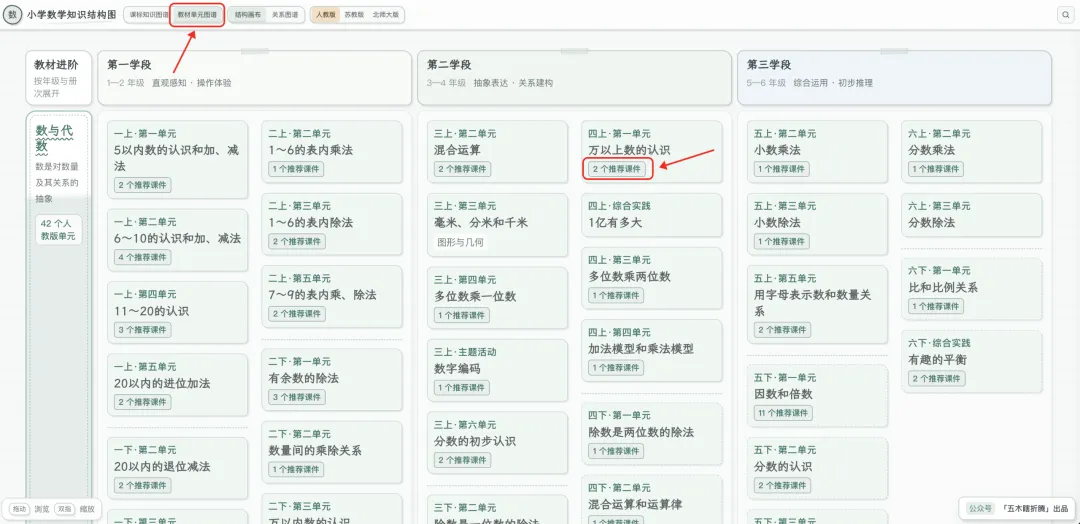The height and width of the screenshot is (524, 1080).
Task: Open the 小数乘法 unit card
Action: click(818, 152)
